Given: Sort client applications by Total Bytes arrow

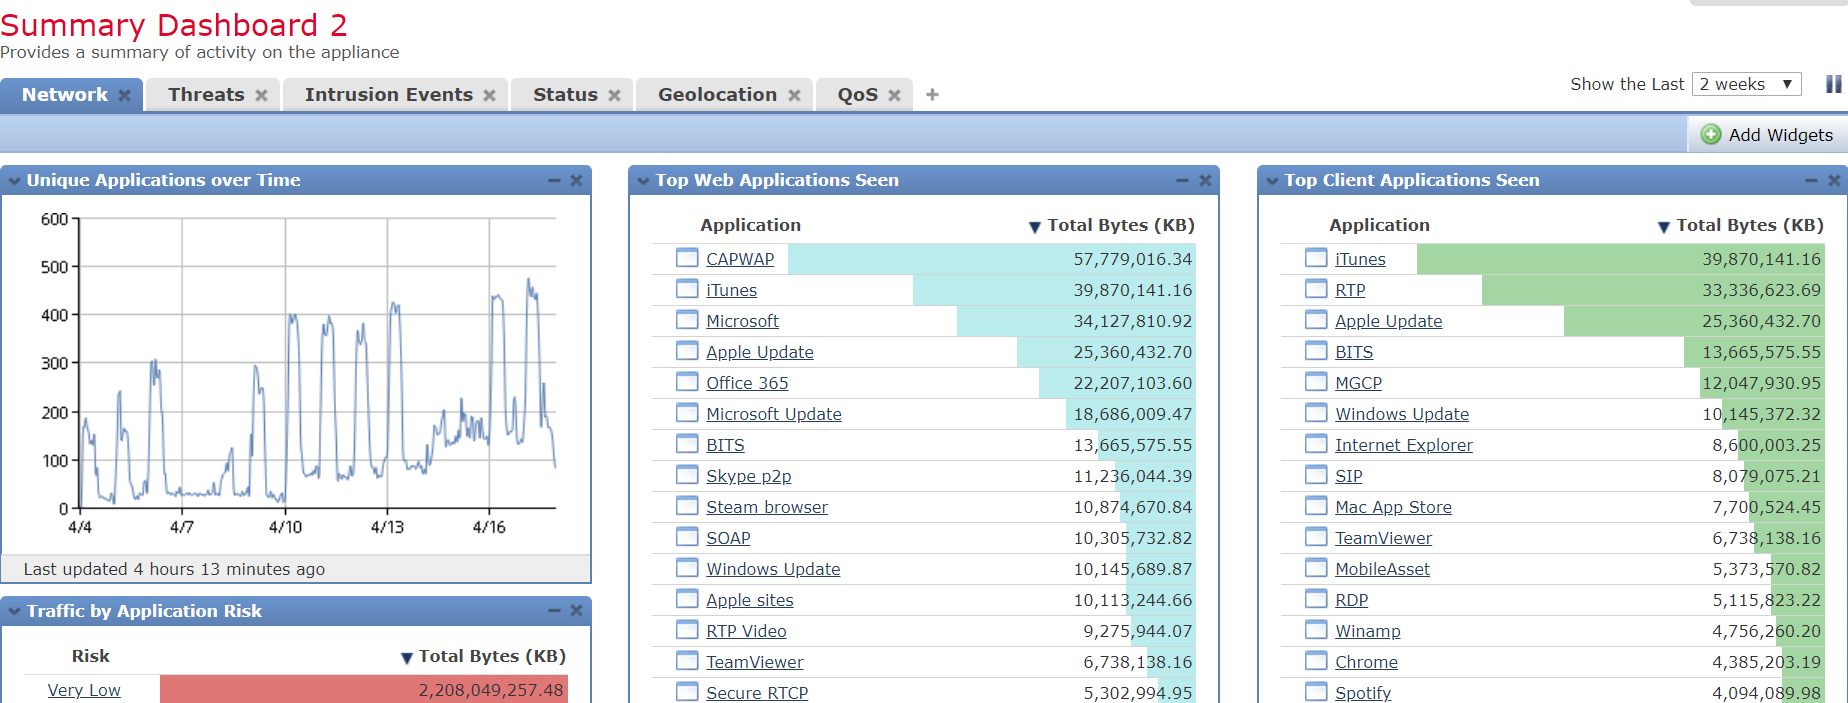Looking at the screenshot, I should coord(1664,227).
